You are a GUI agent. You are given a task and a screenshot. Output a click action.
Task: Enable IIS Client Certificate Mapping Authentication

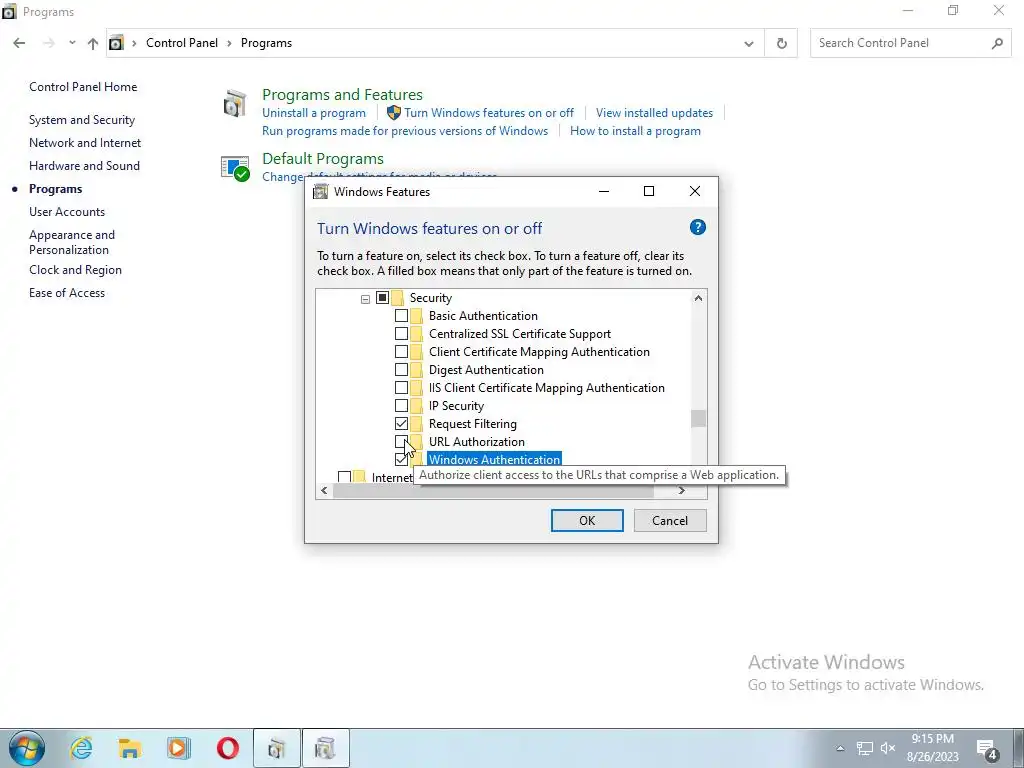pyautogui.click(x=402, y=388)
